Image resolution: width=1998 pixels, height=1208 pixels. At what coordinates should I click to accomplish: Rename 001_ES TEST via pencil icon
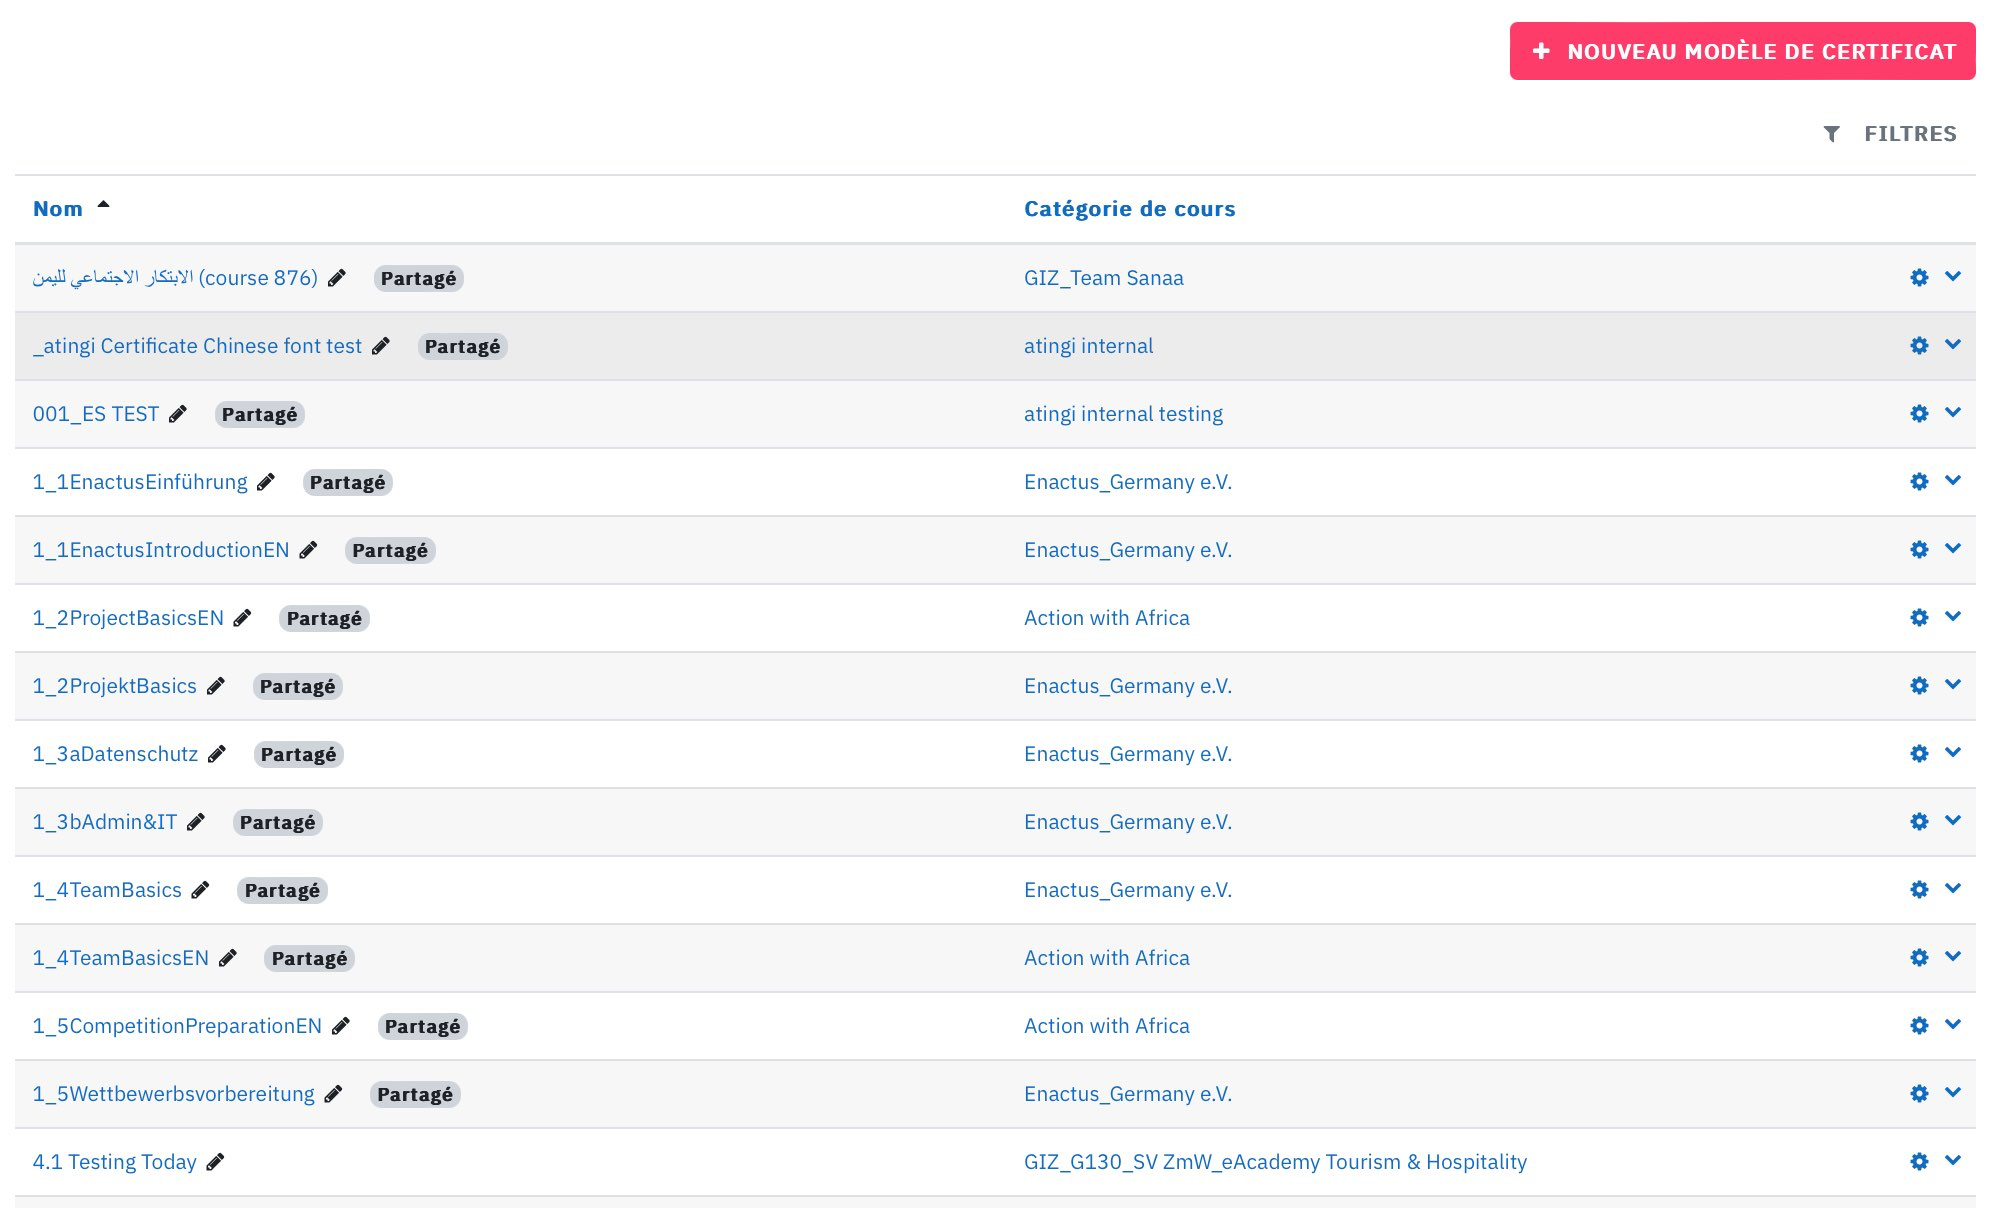coord(178,414)
